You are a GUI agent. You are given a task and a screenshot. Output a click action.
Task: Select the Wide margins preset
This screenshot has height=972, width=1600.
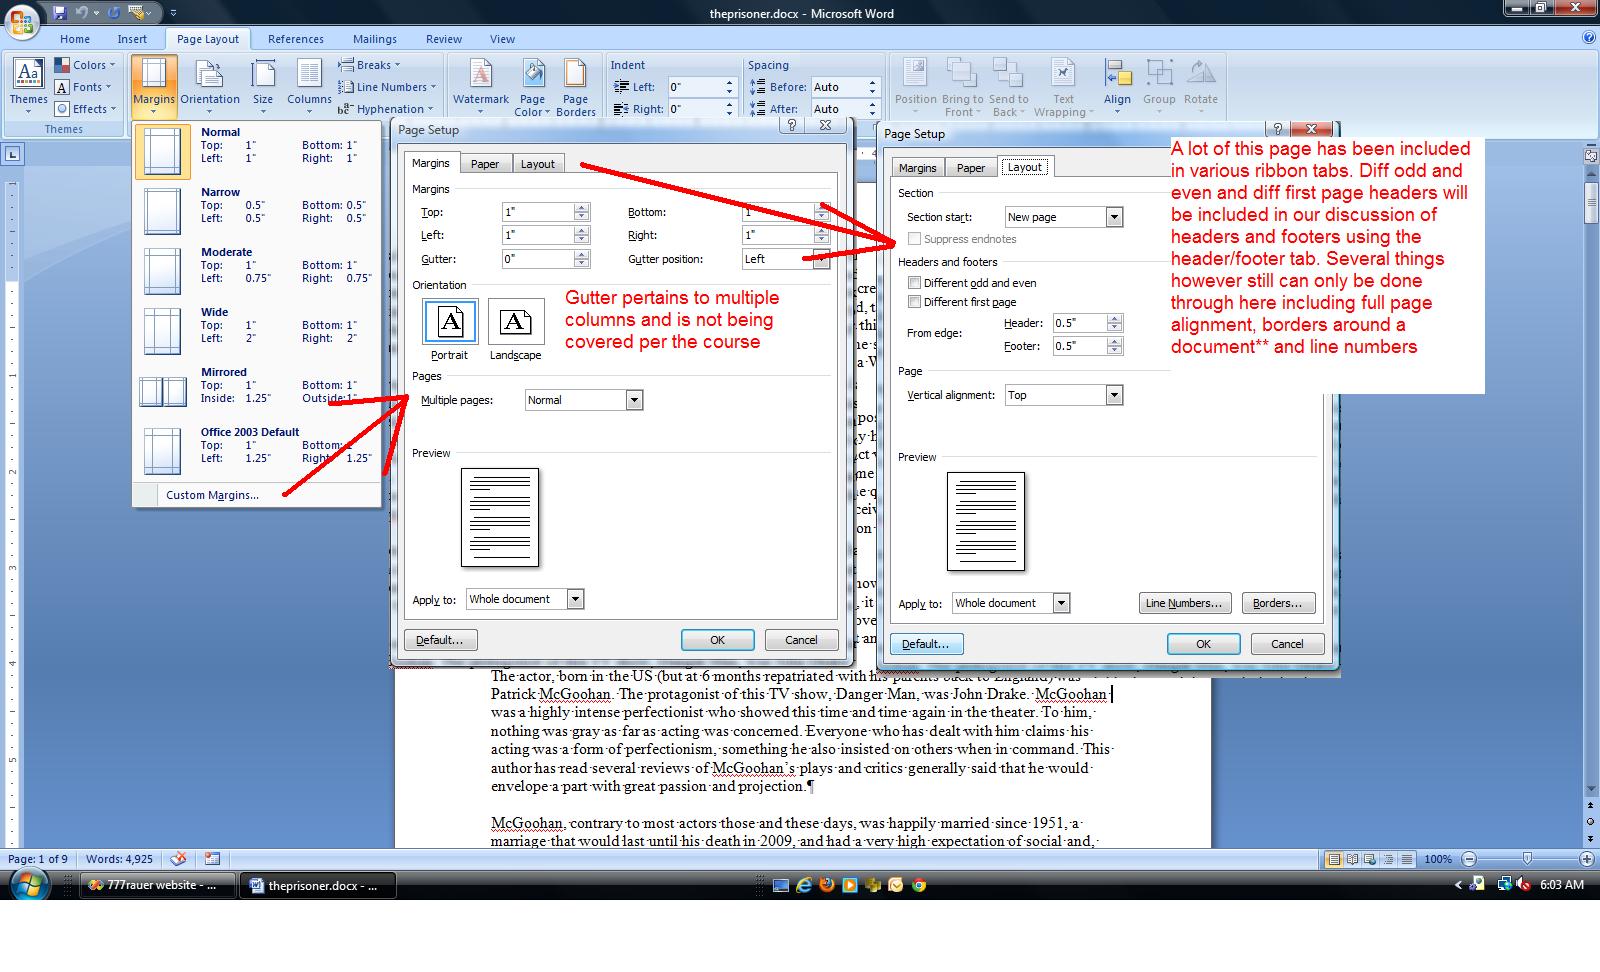coord(258,332)
